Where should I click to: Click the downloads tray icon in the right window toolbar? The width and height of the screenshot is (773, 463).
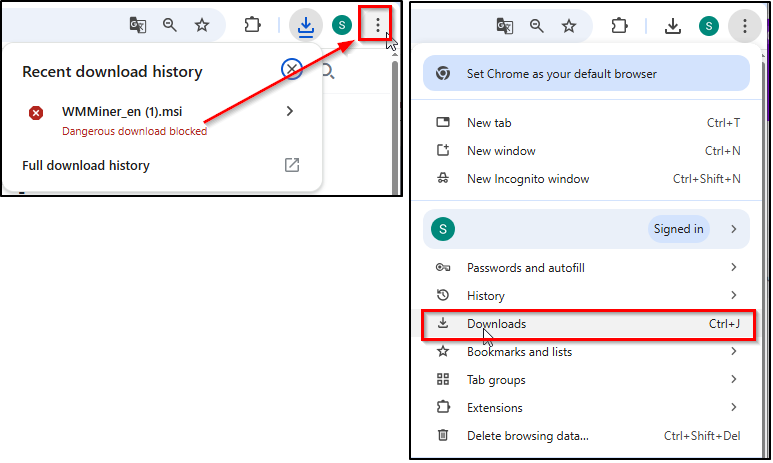tap(673, 26)
